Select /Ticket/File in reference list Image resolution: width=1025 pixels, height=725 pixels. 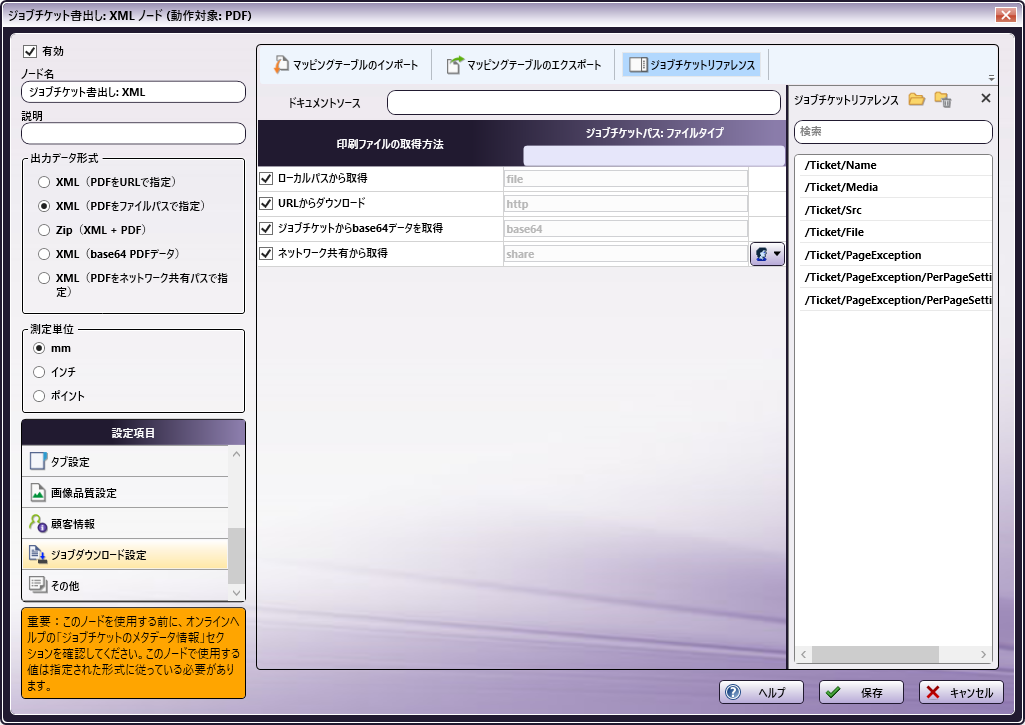(895, 232)
